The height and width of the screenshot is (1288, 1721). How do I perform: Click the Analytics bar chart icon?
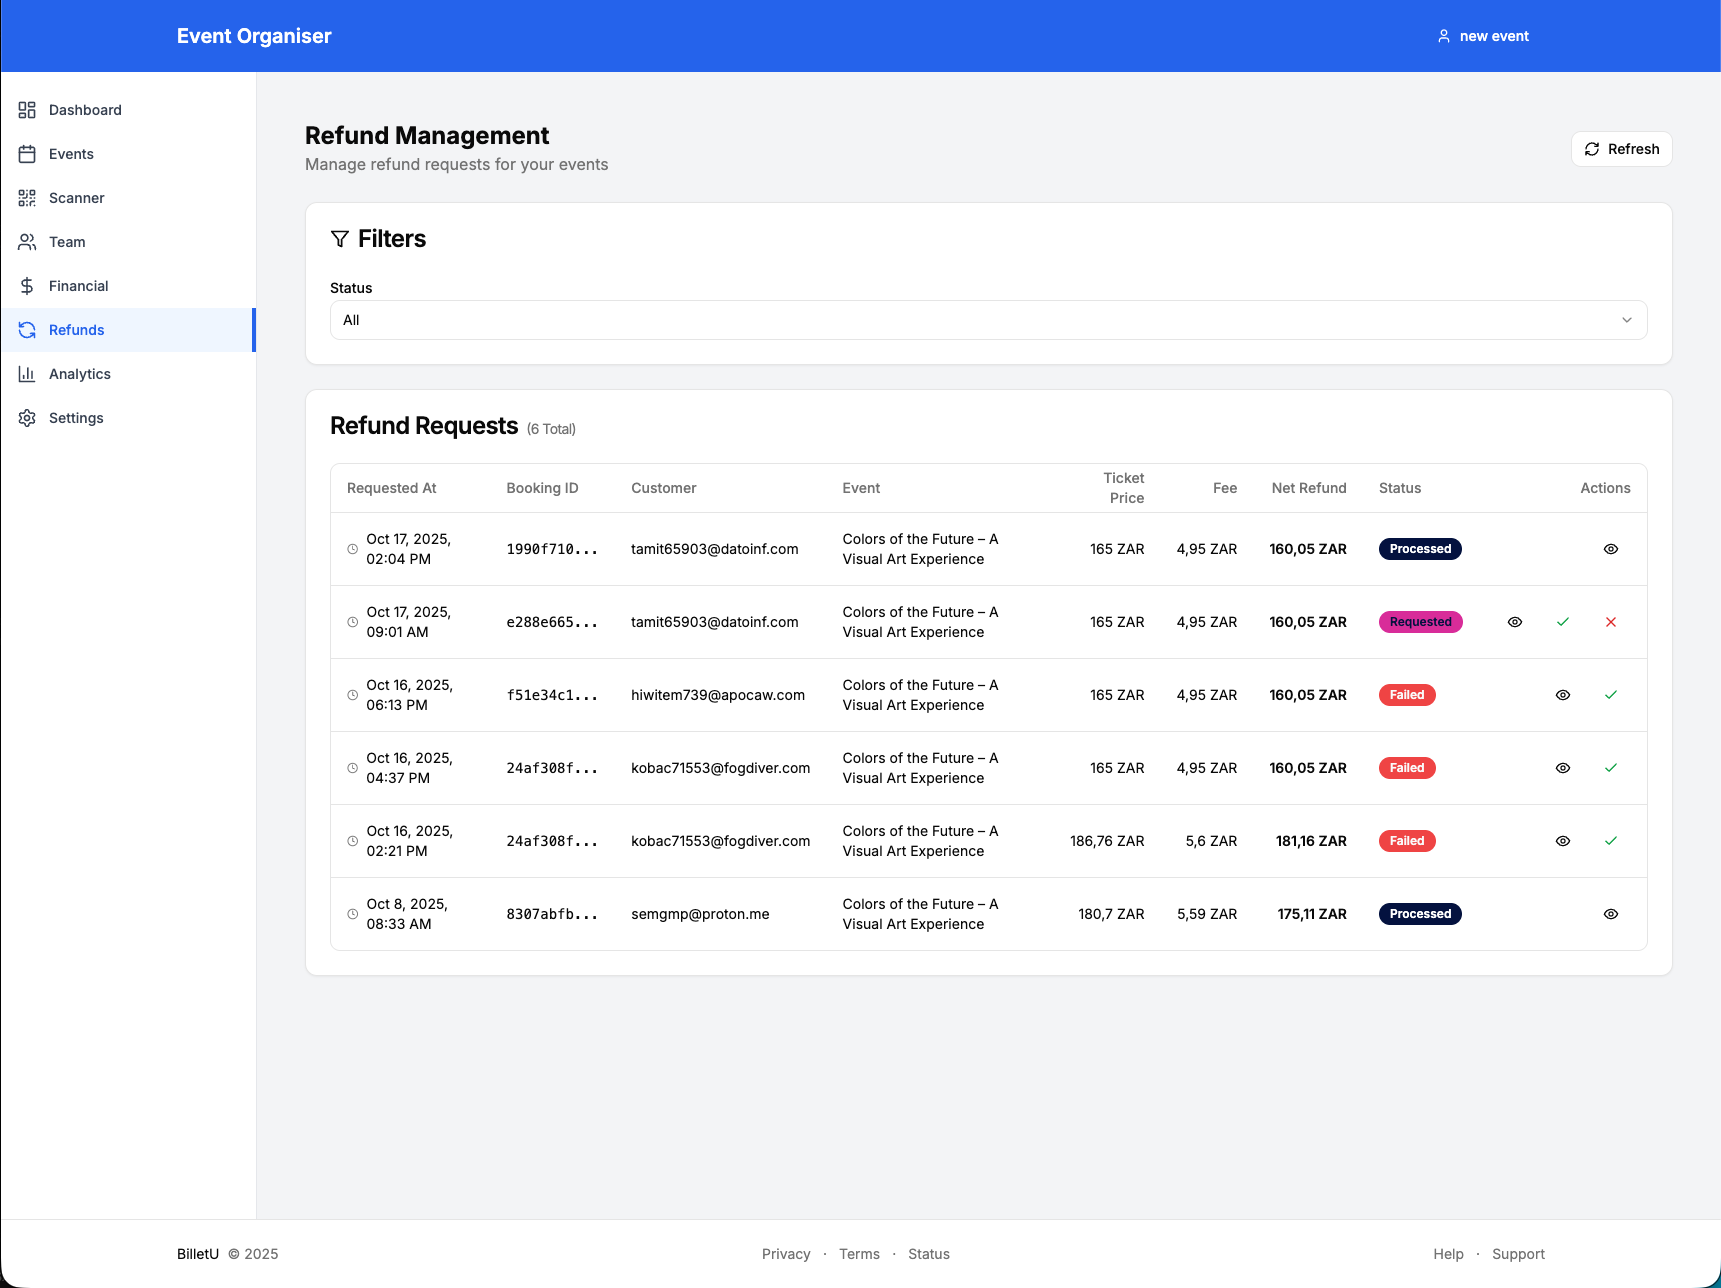click(27, 374)
